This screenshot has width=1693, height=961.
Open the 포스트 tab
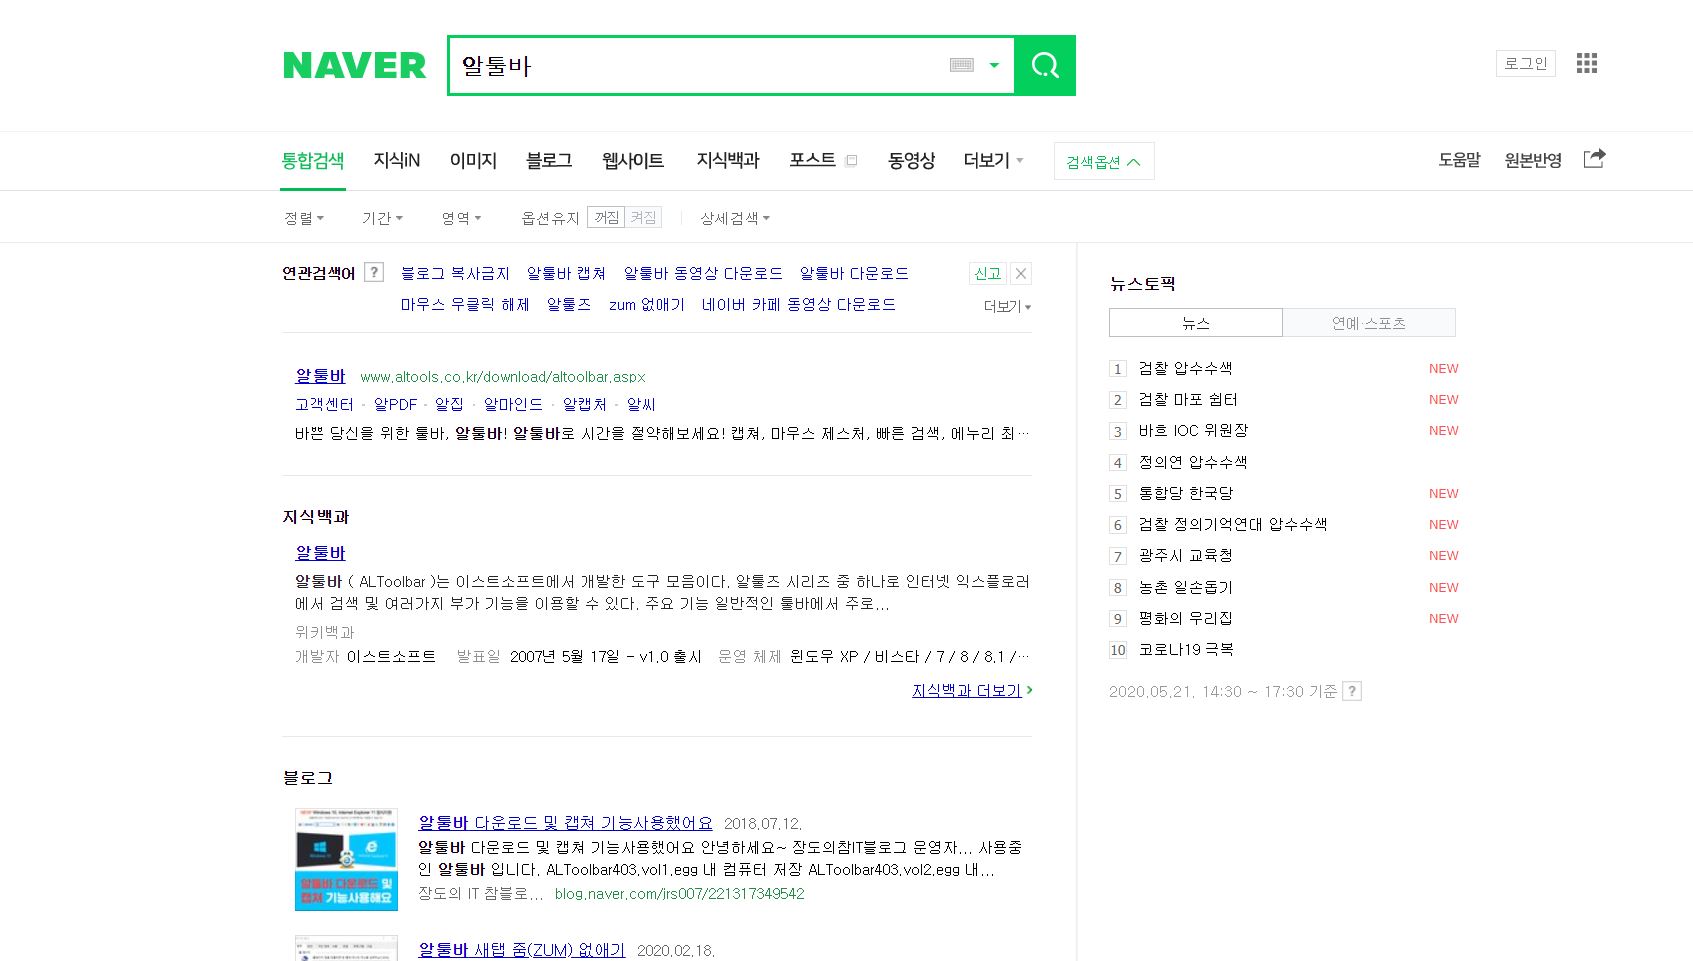pyautogui.click(x=812, y=160)
